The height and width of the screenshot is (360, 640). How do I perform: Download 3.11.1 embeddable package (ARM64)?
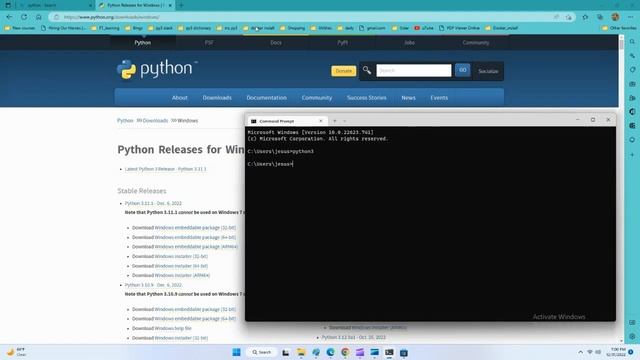(x=196, y=247)
